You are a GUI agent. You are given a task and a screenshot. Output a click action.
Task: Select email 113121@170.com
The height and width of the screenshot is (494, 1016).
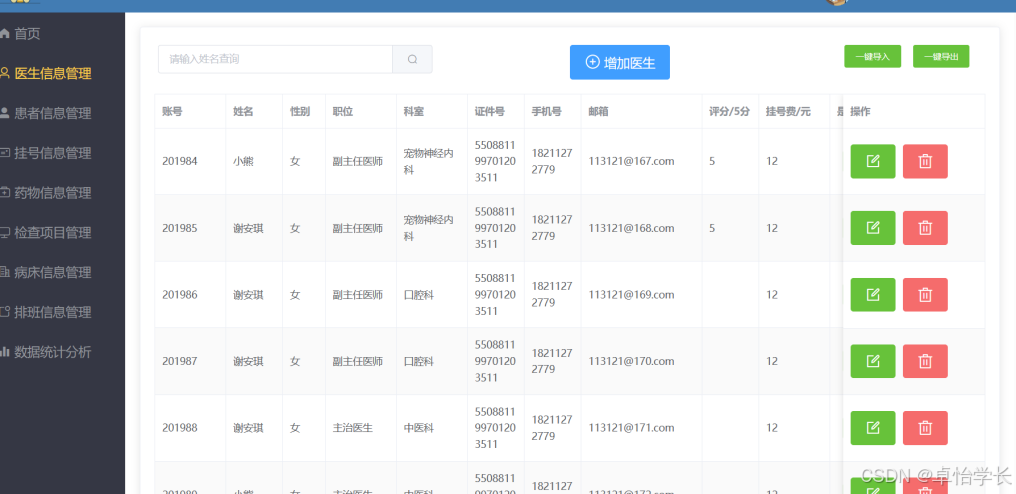(x=631, y=361)
